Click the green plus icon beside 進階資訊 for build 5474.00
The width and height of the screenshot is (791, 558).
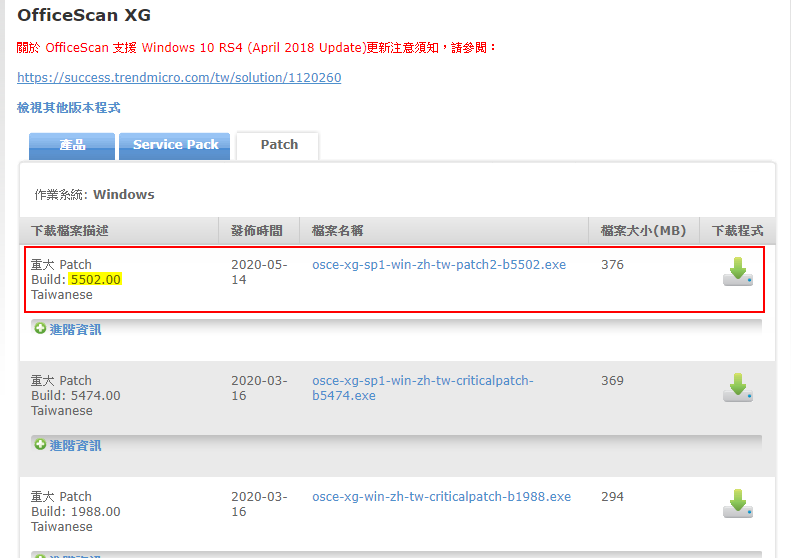(40, 444)
